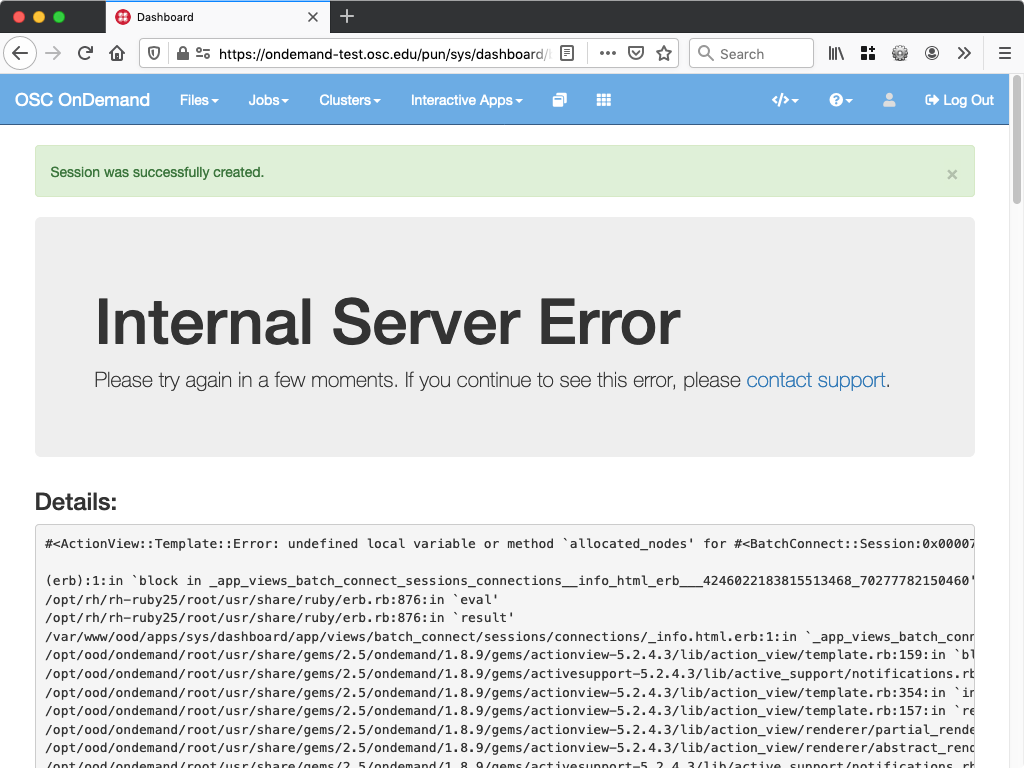The image size is (1024, 768).
Task: Click the URL address field
Action: [385, 54]
